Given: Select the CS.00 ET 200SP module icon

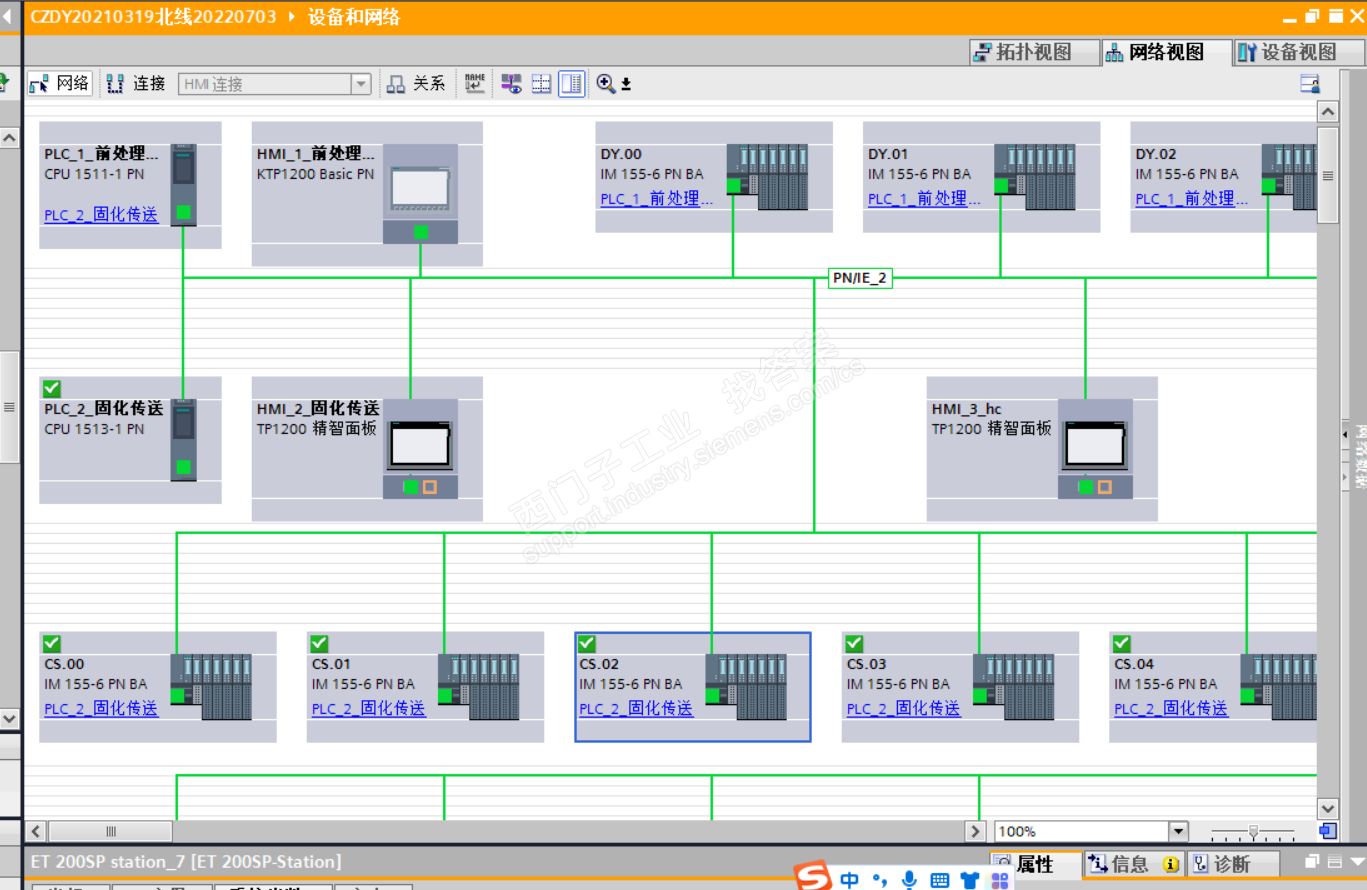Looking at the screenshot, I should (x=210, y=687).
